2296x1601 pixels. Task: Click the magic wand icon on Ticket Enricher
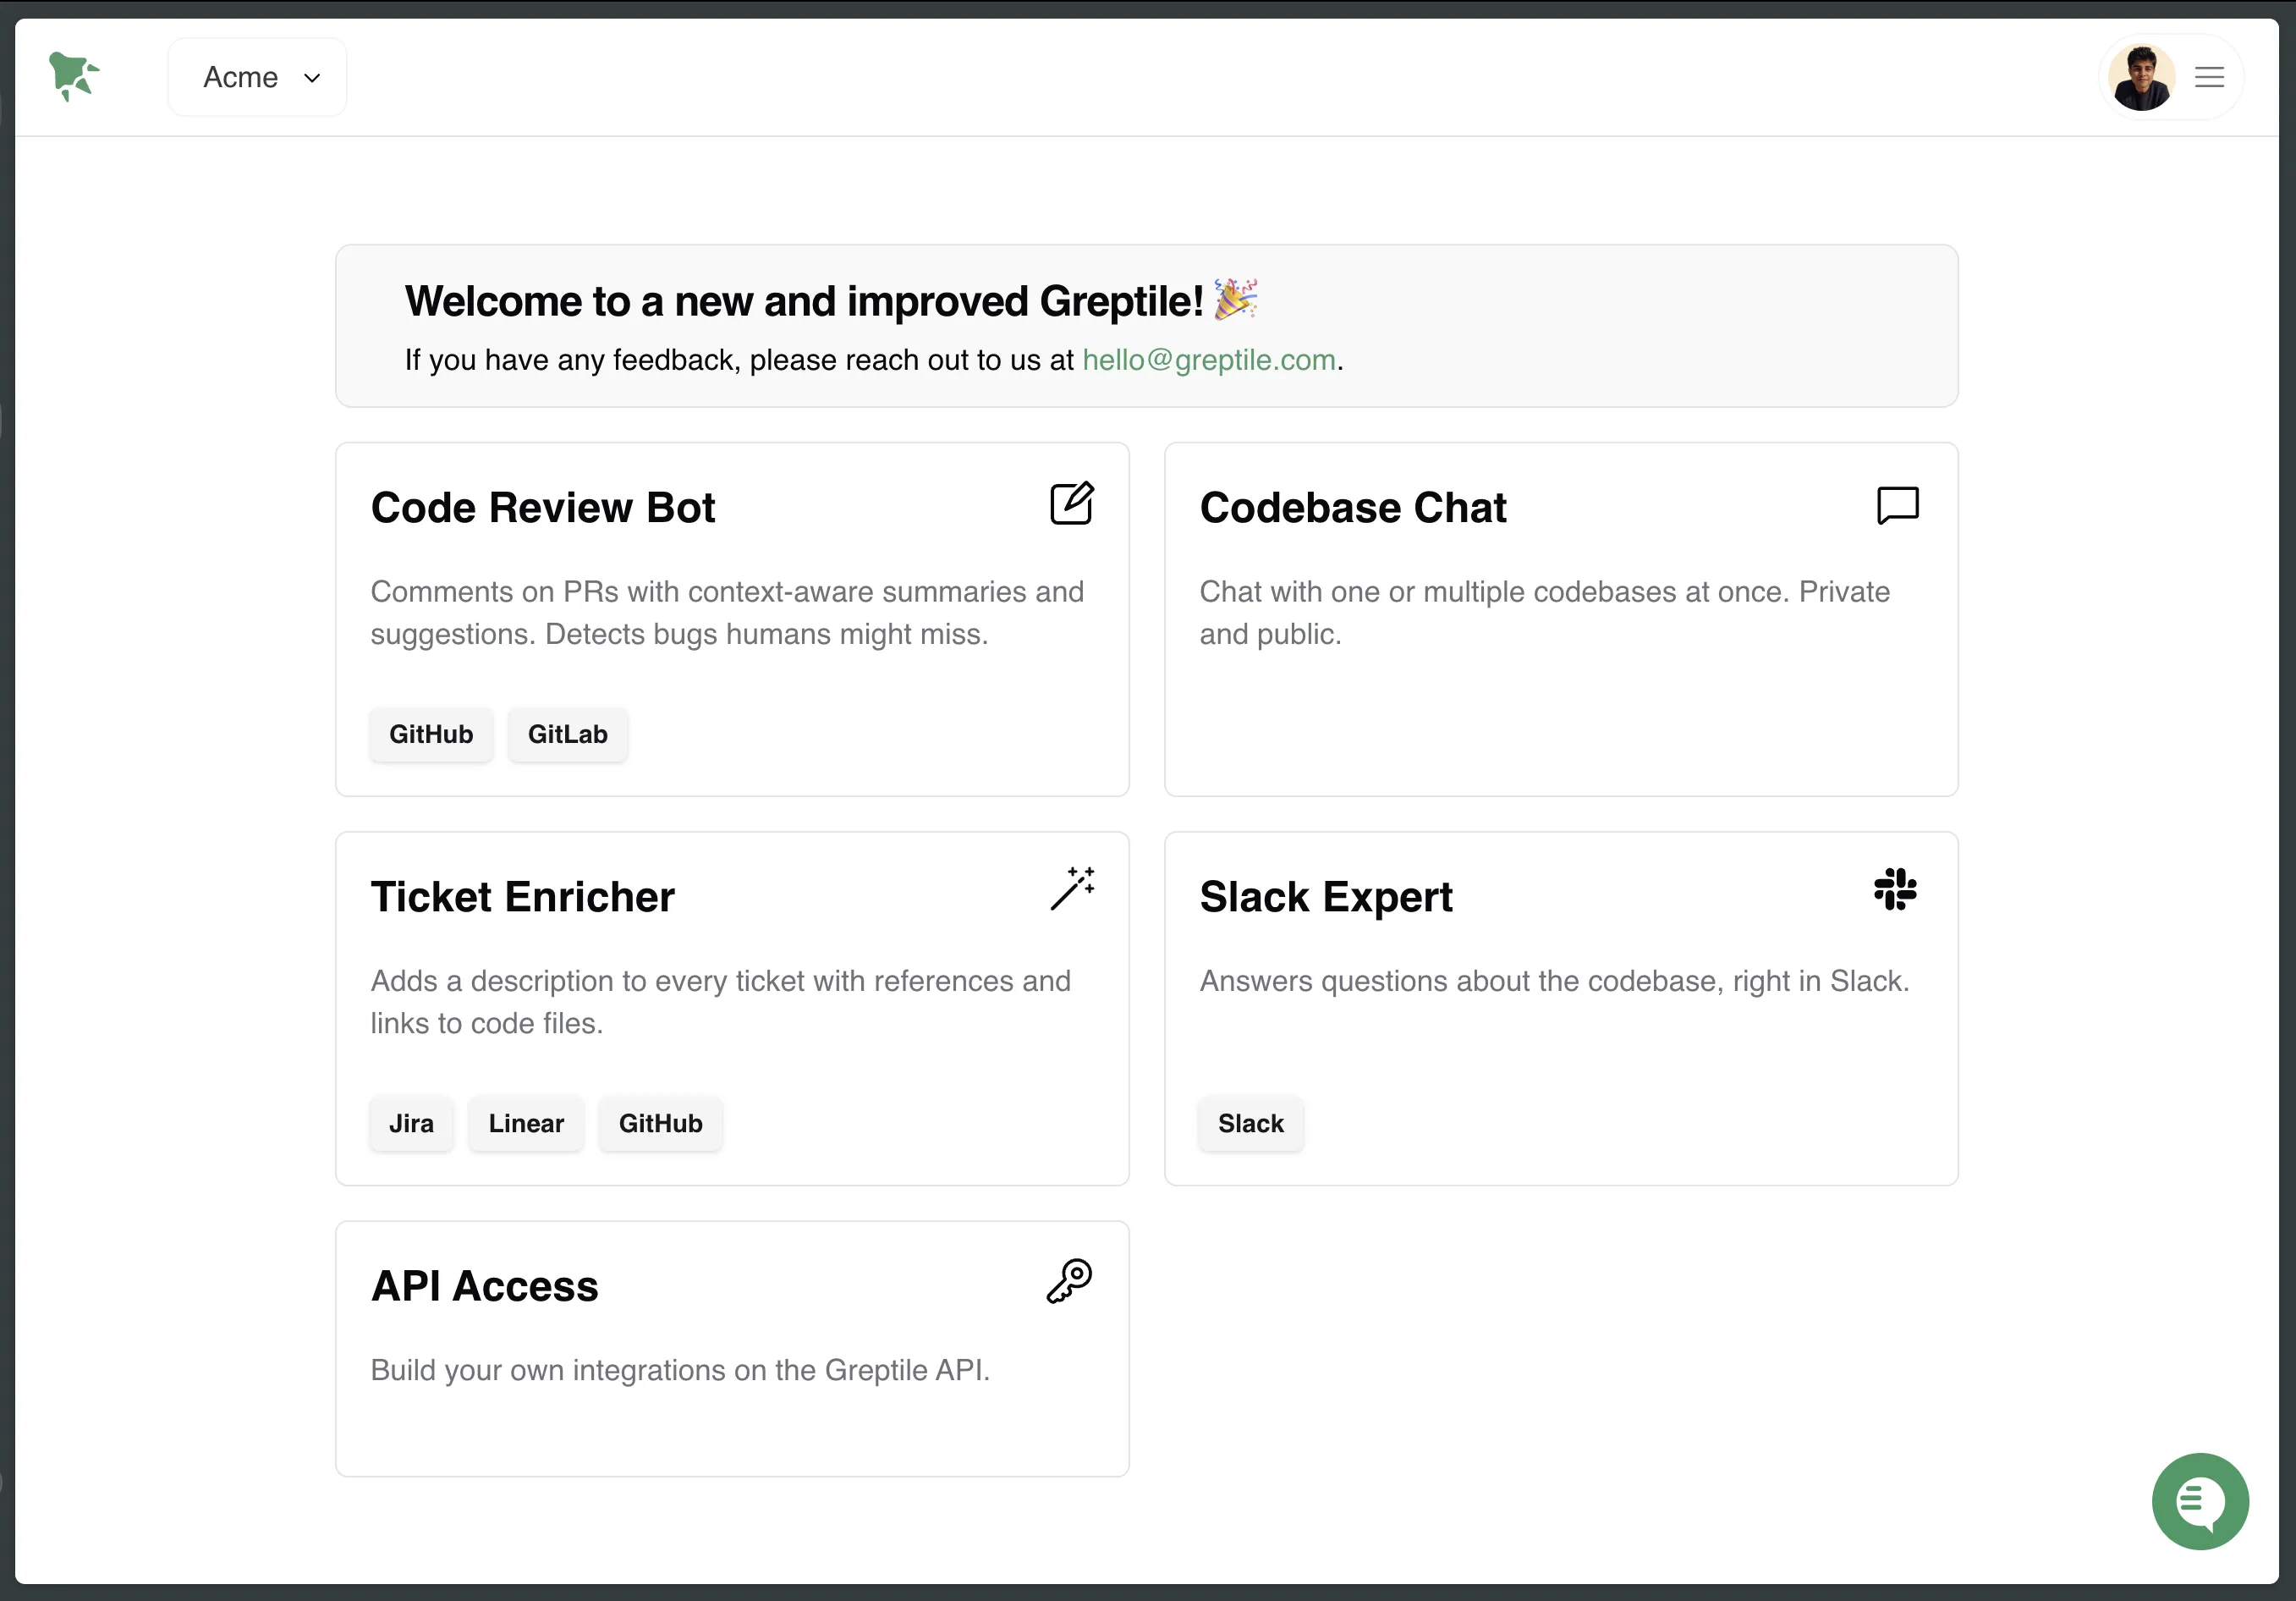click(1074, 888)
